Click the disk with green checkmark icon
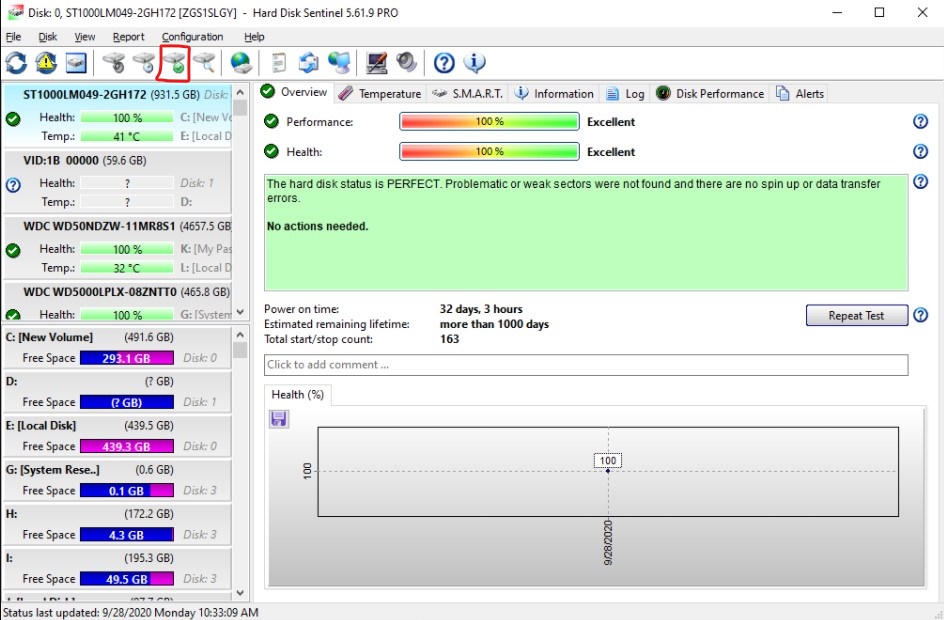This screenshot has height=620, width=944. point(174,63)
